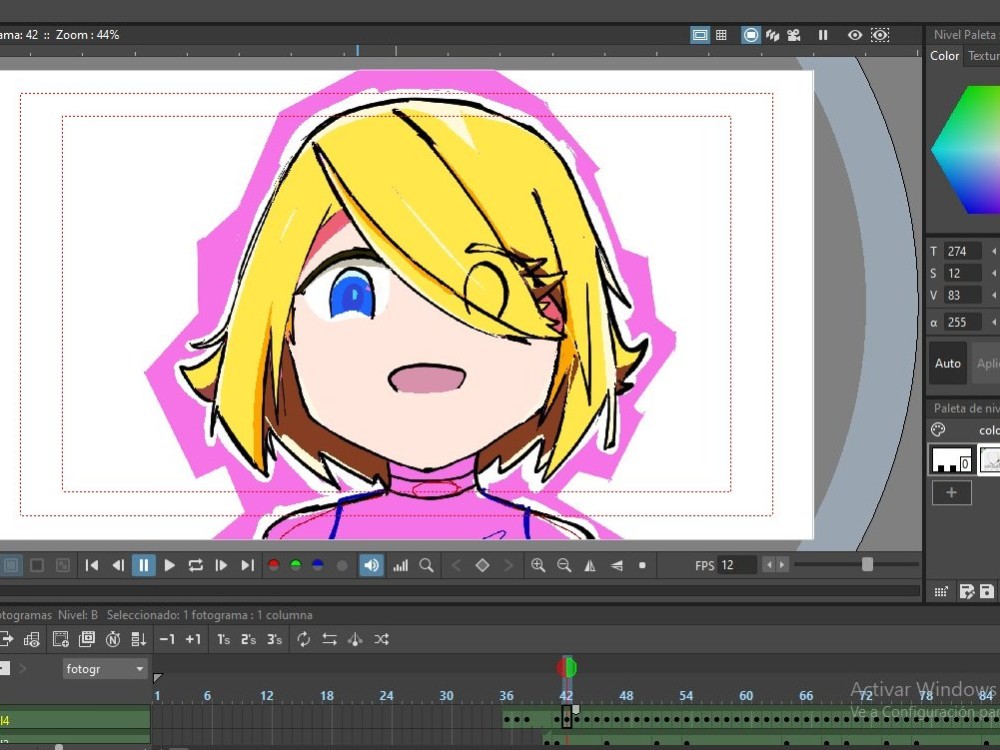Select checkered background icon

click(x=62, y=566)
